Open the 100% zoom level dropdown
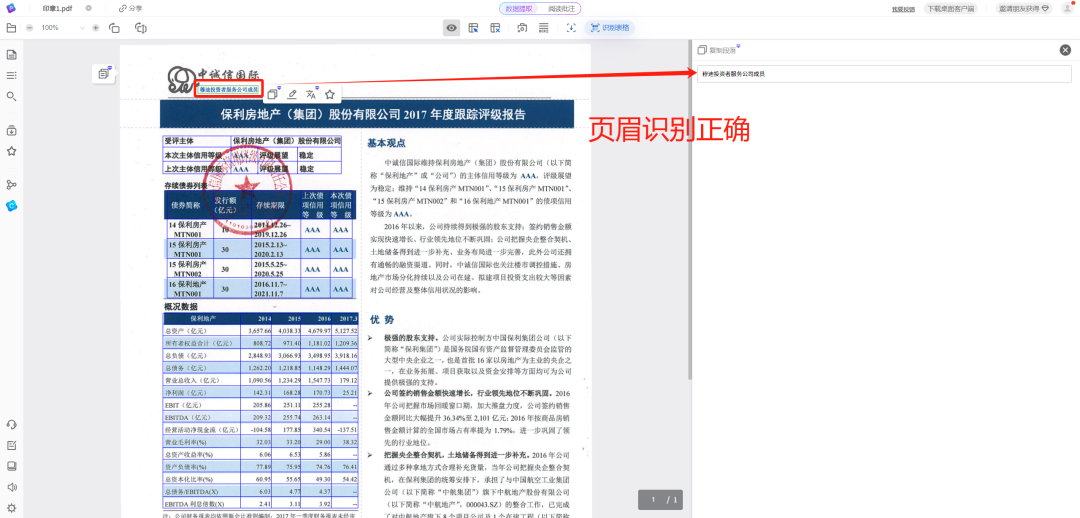 point(63,28)
